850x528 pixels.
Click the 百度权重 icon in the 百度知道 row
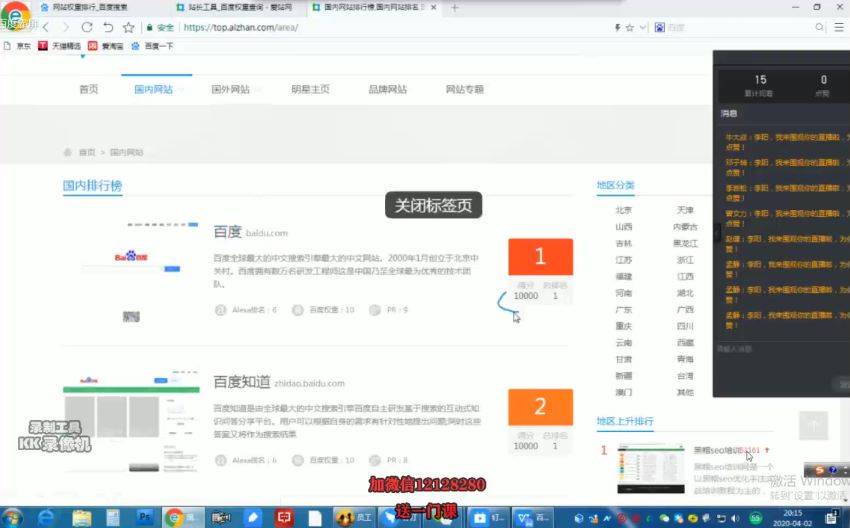(x=298, y=460)
